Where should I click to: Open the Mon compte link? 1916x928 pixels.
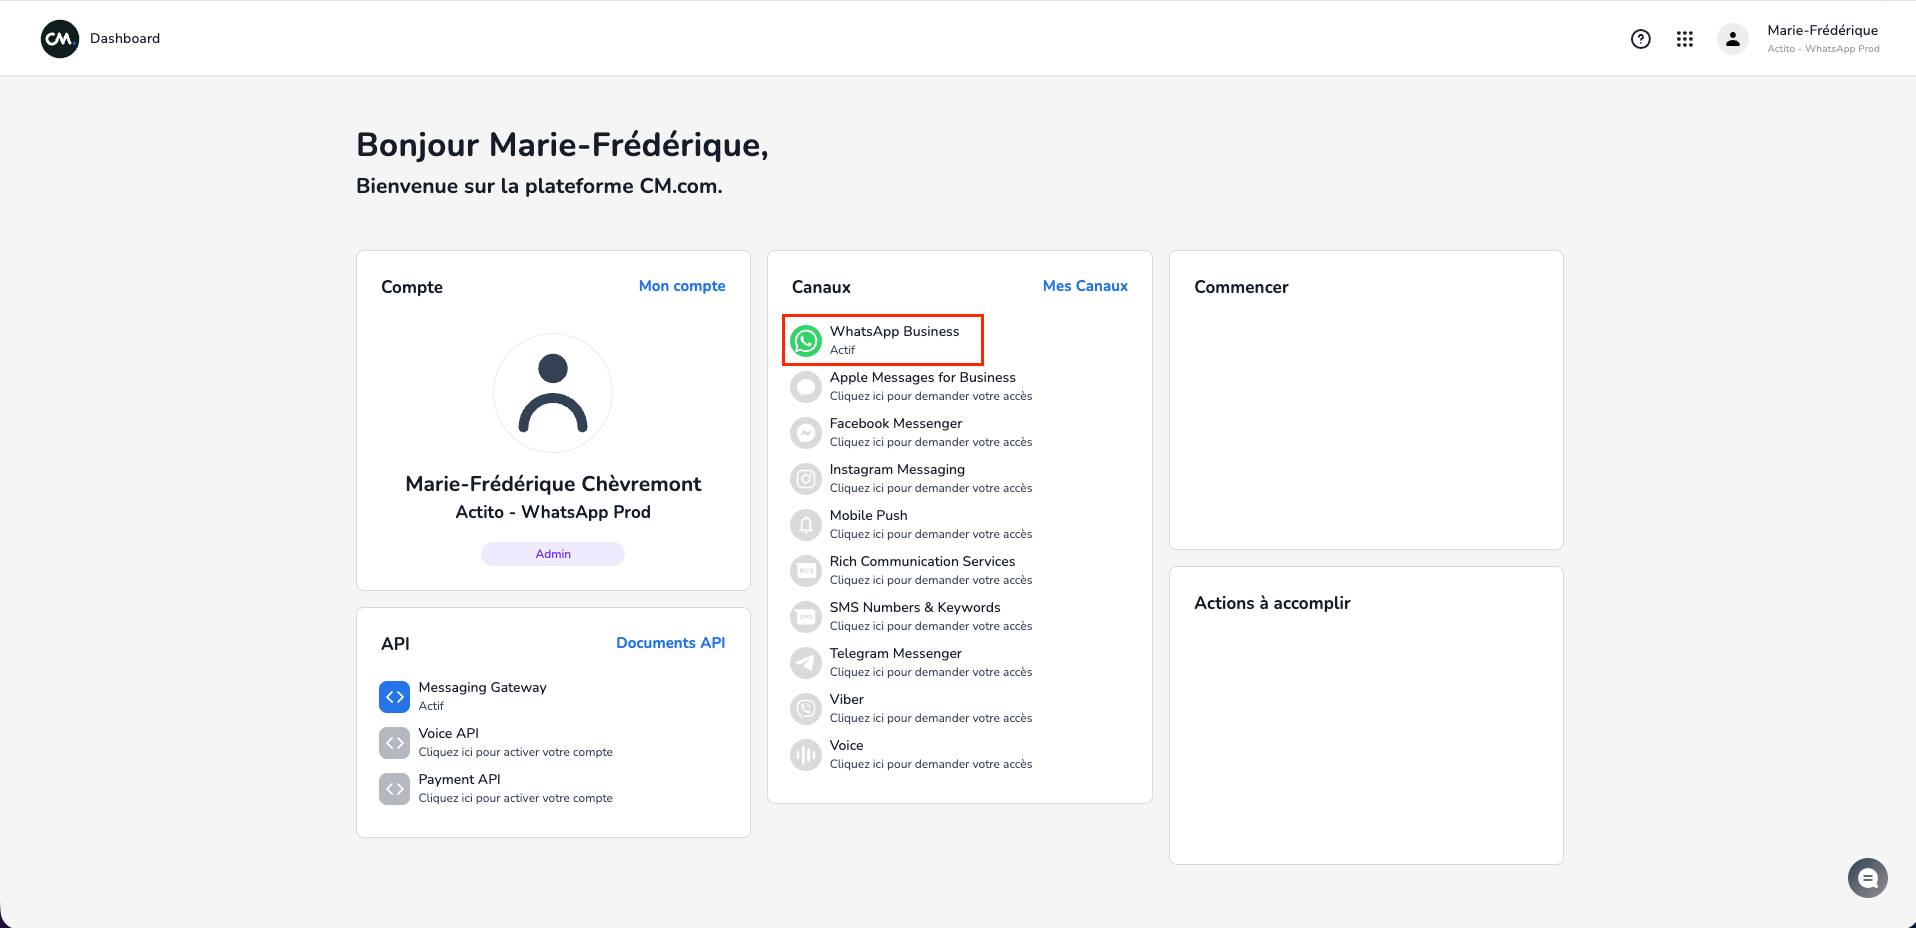click(682, 286)
